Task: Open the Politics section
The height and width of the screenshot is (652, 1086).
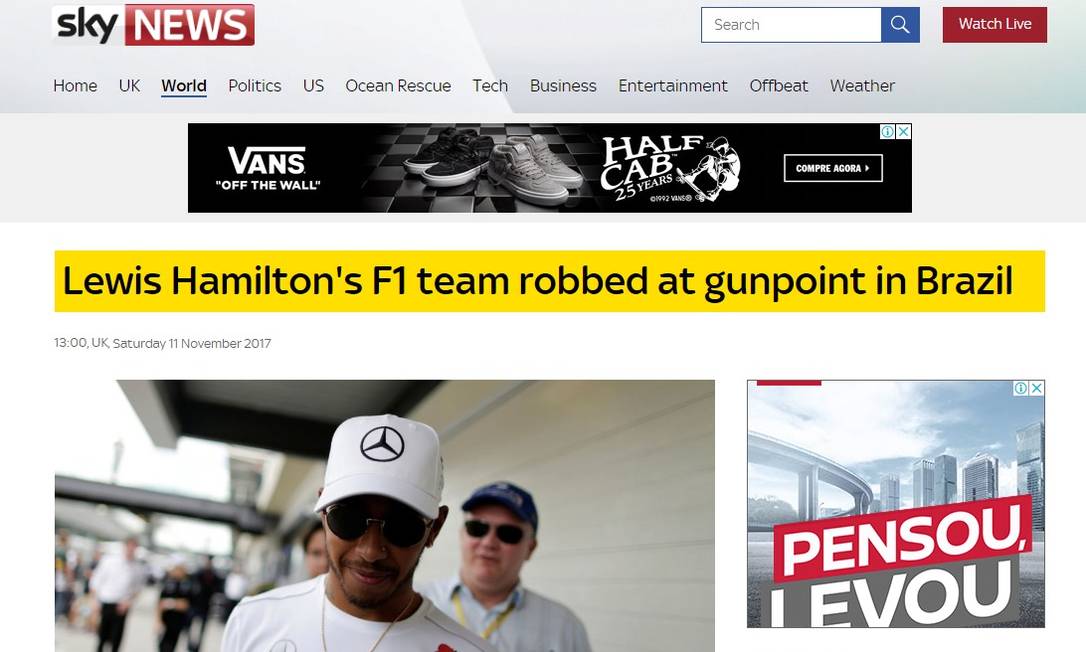Action: (255, 86)
